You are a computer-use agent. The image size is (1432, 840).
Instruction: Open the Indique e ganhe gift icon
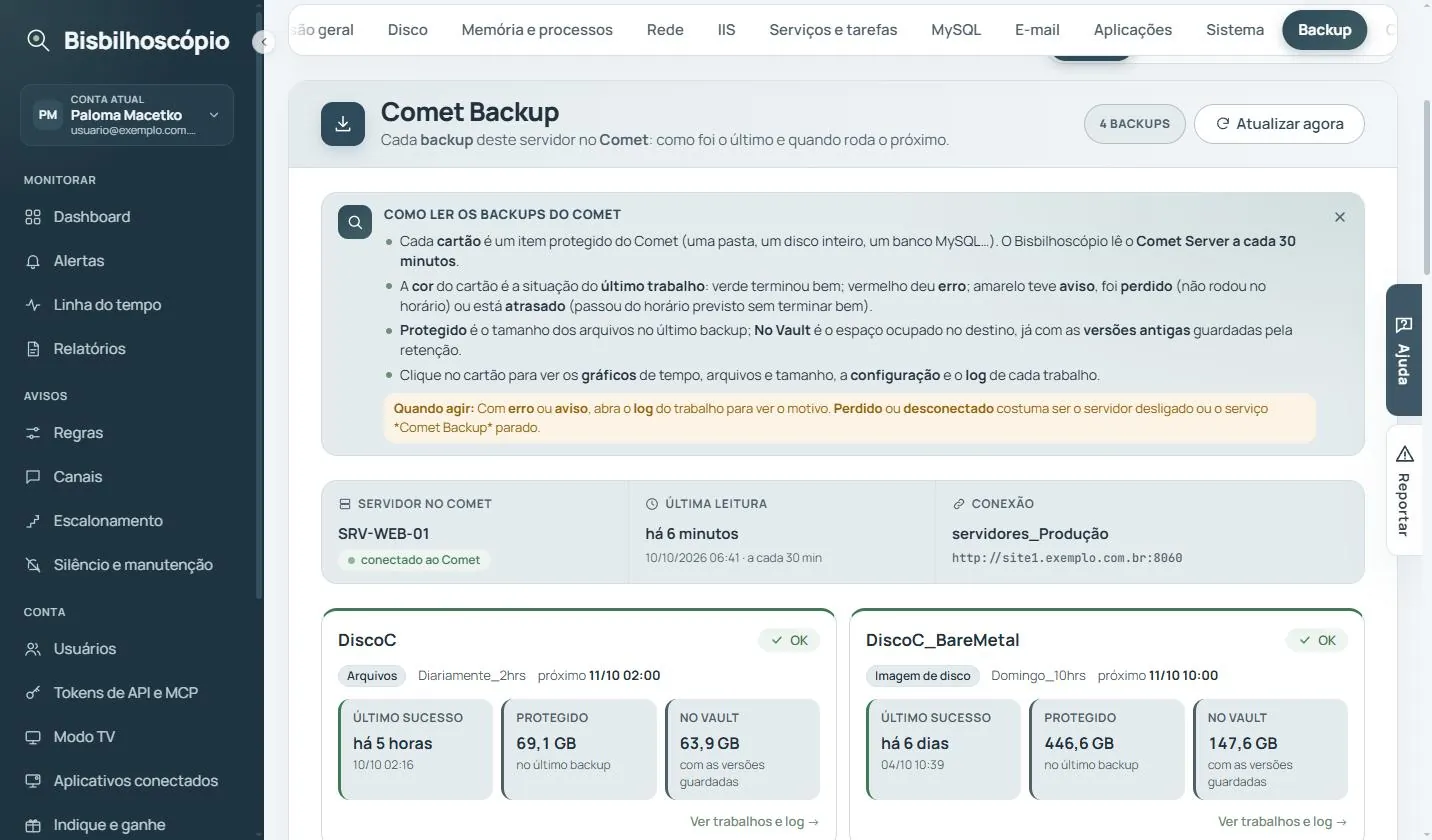(x=33, y=825)
